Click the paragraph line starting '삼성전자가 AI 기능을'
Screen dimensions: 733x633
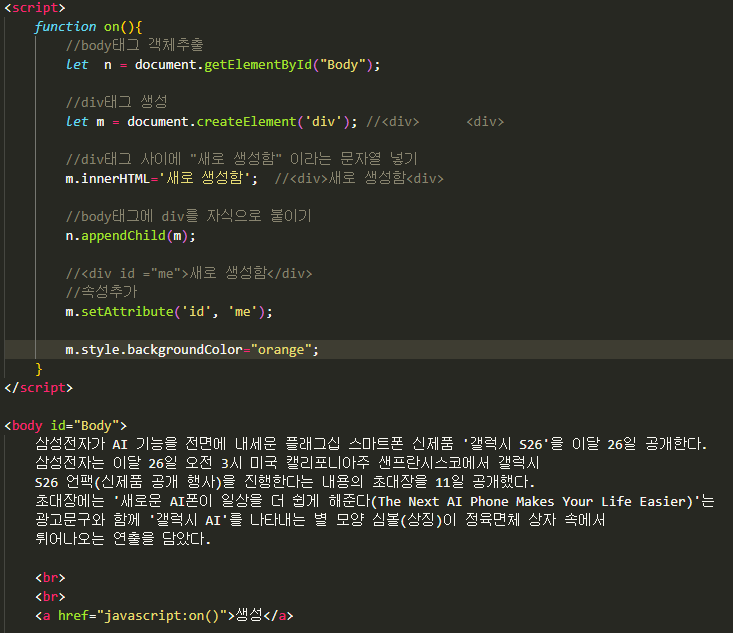pyautogui.click(x=371, y=444)
